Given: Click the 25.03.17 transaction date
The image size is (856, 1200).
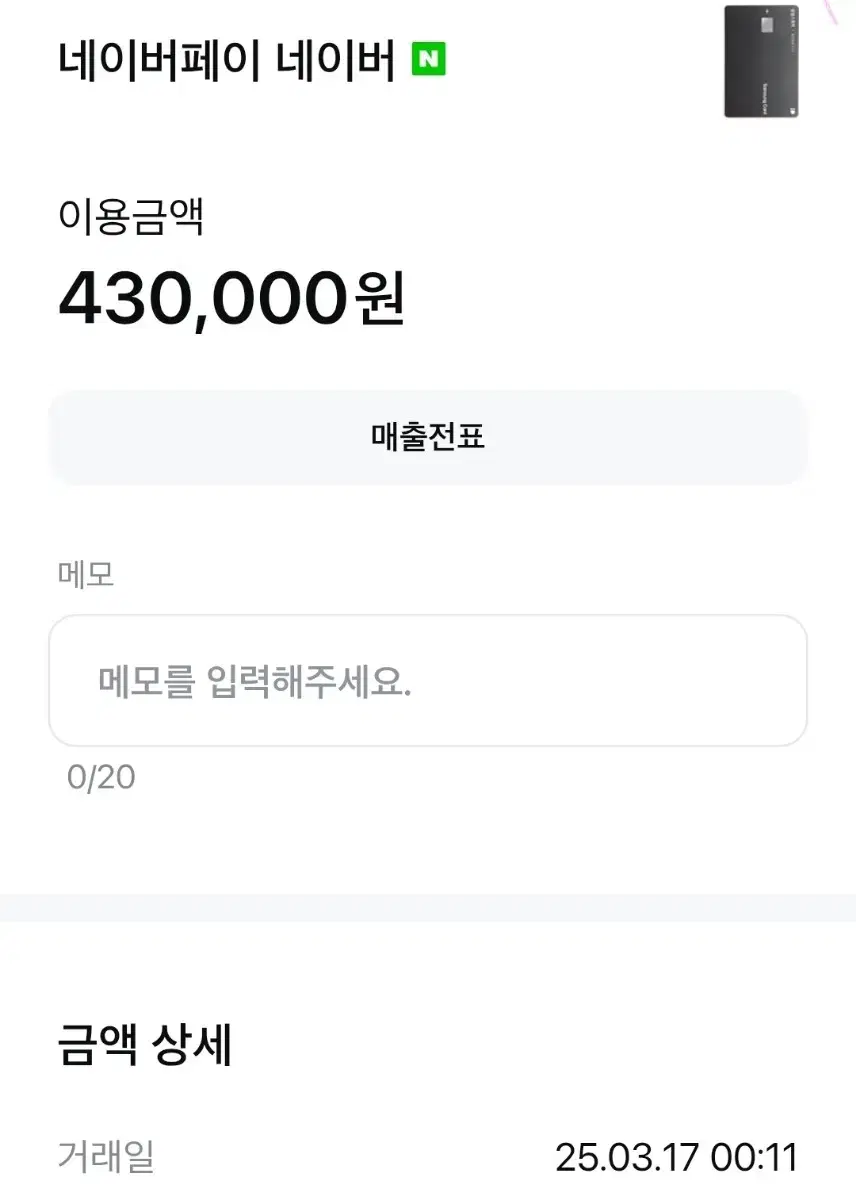Looking at the screenshot, I should click(627, 1158).
